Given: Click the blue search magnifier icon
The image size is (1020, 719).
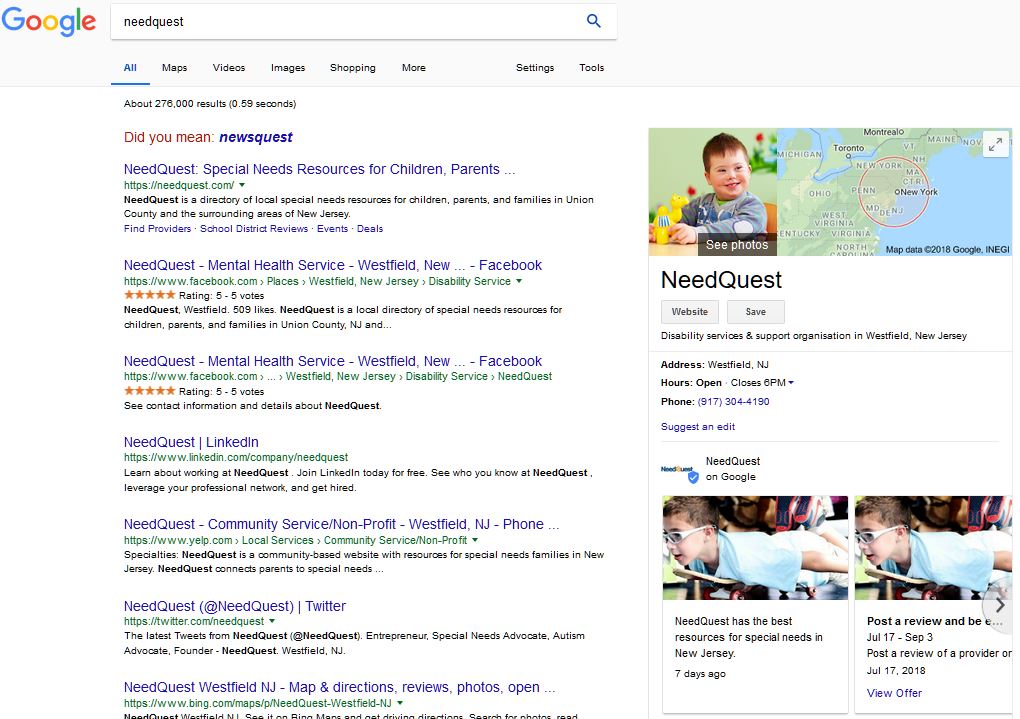Looking at the screenshot, I should coord(593,21).
